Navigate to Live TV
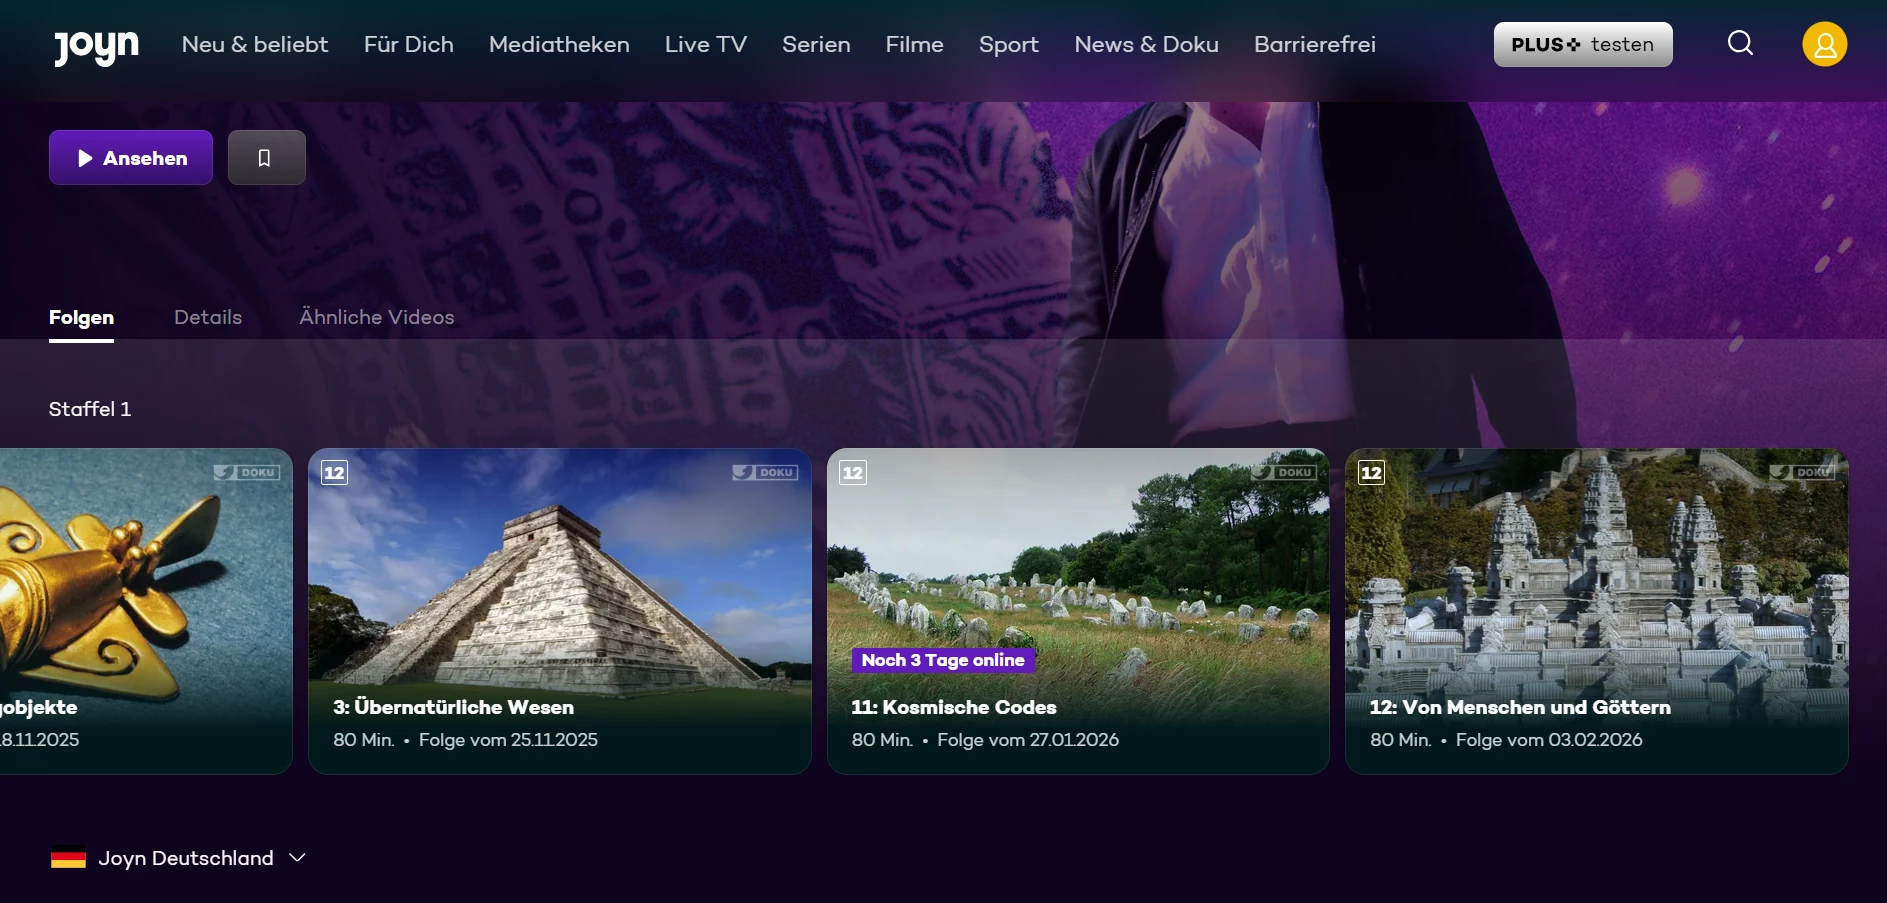The height and width of the screenshot is (903, 1887). [706, 44]
